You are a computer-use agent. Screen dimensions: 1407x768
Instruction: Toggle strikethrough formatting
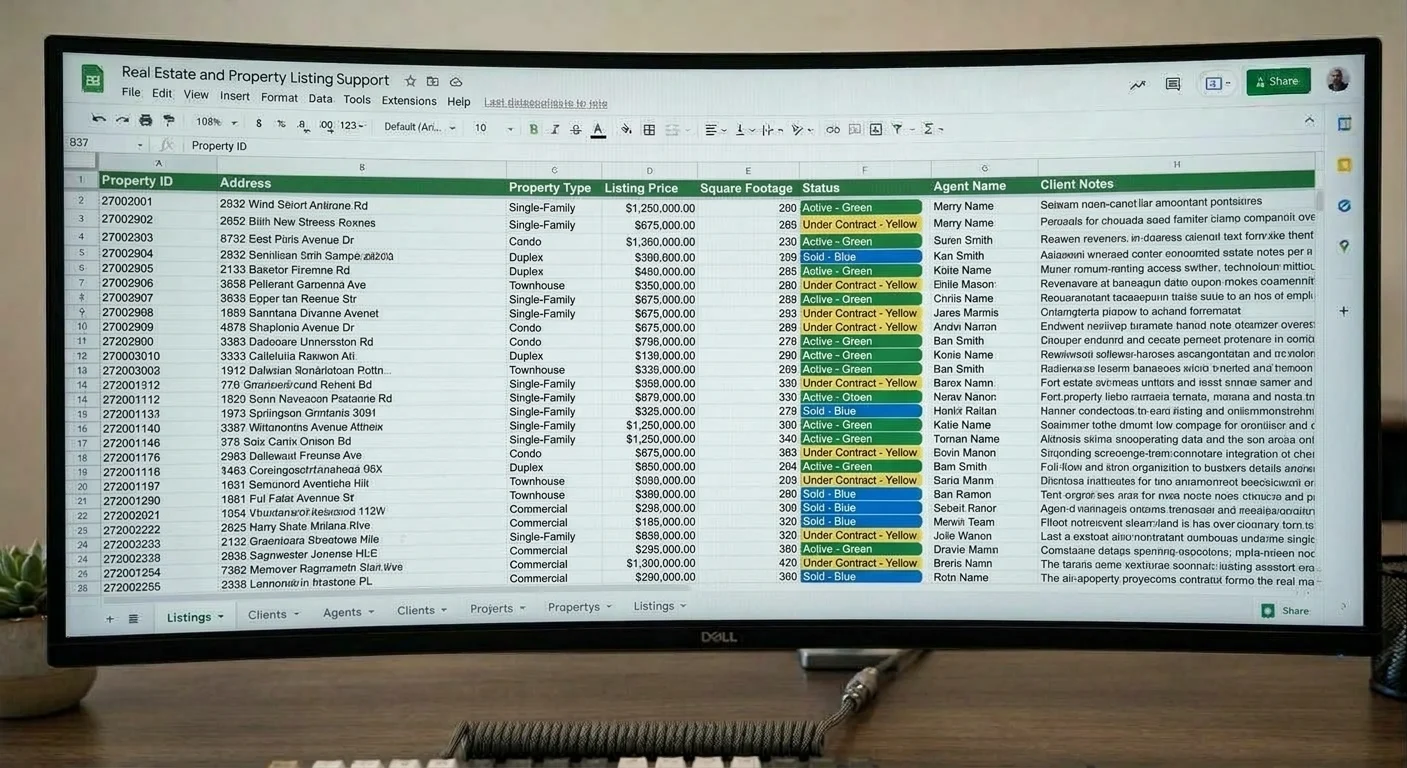point(575,129)
